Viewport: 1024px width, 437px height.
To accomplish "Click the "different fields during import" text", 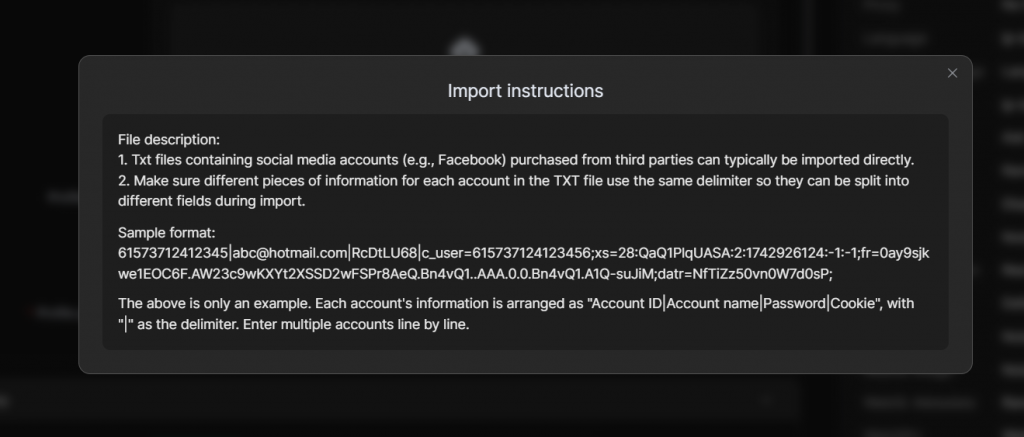I will 212,201.
